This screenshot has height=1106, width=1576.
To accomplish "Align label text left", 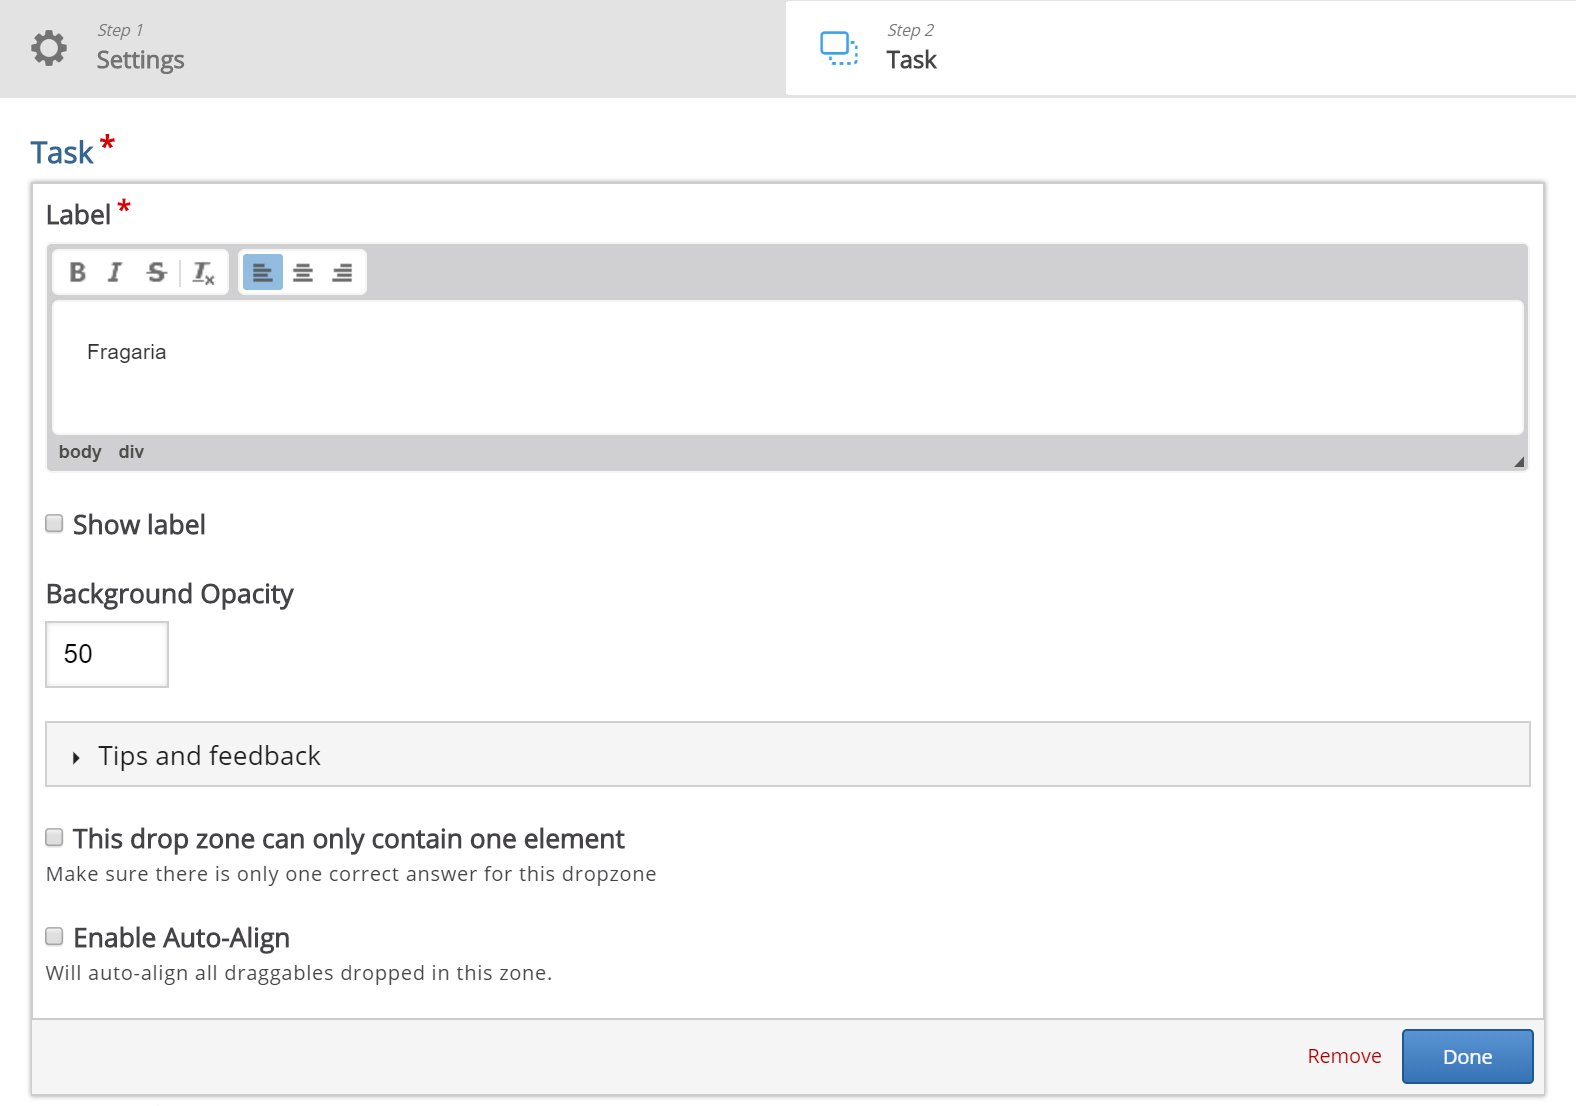I will (263, 272).
